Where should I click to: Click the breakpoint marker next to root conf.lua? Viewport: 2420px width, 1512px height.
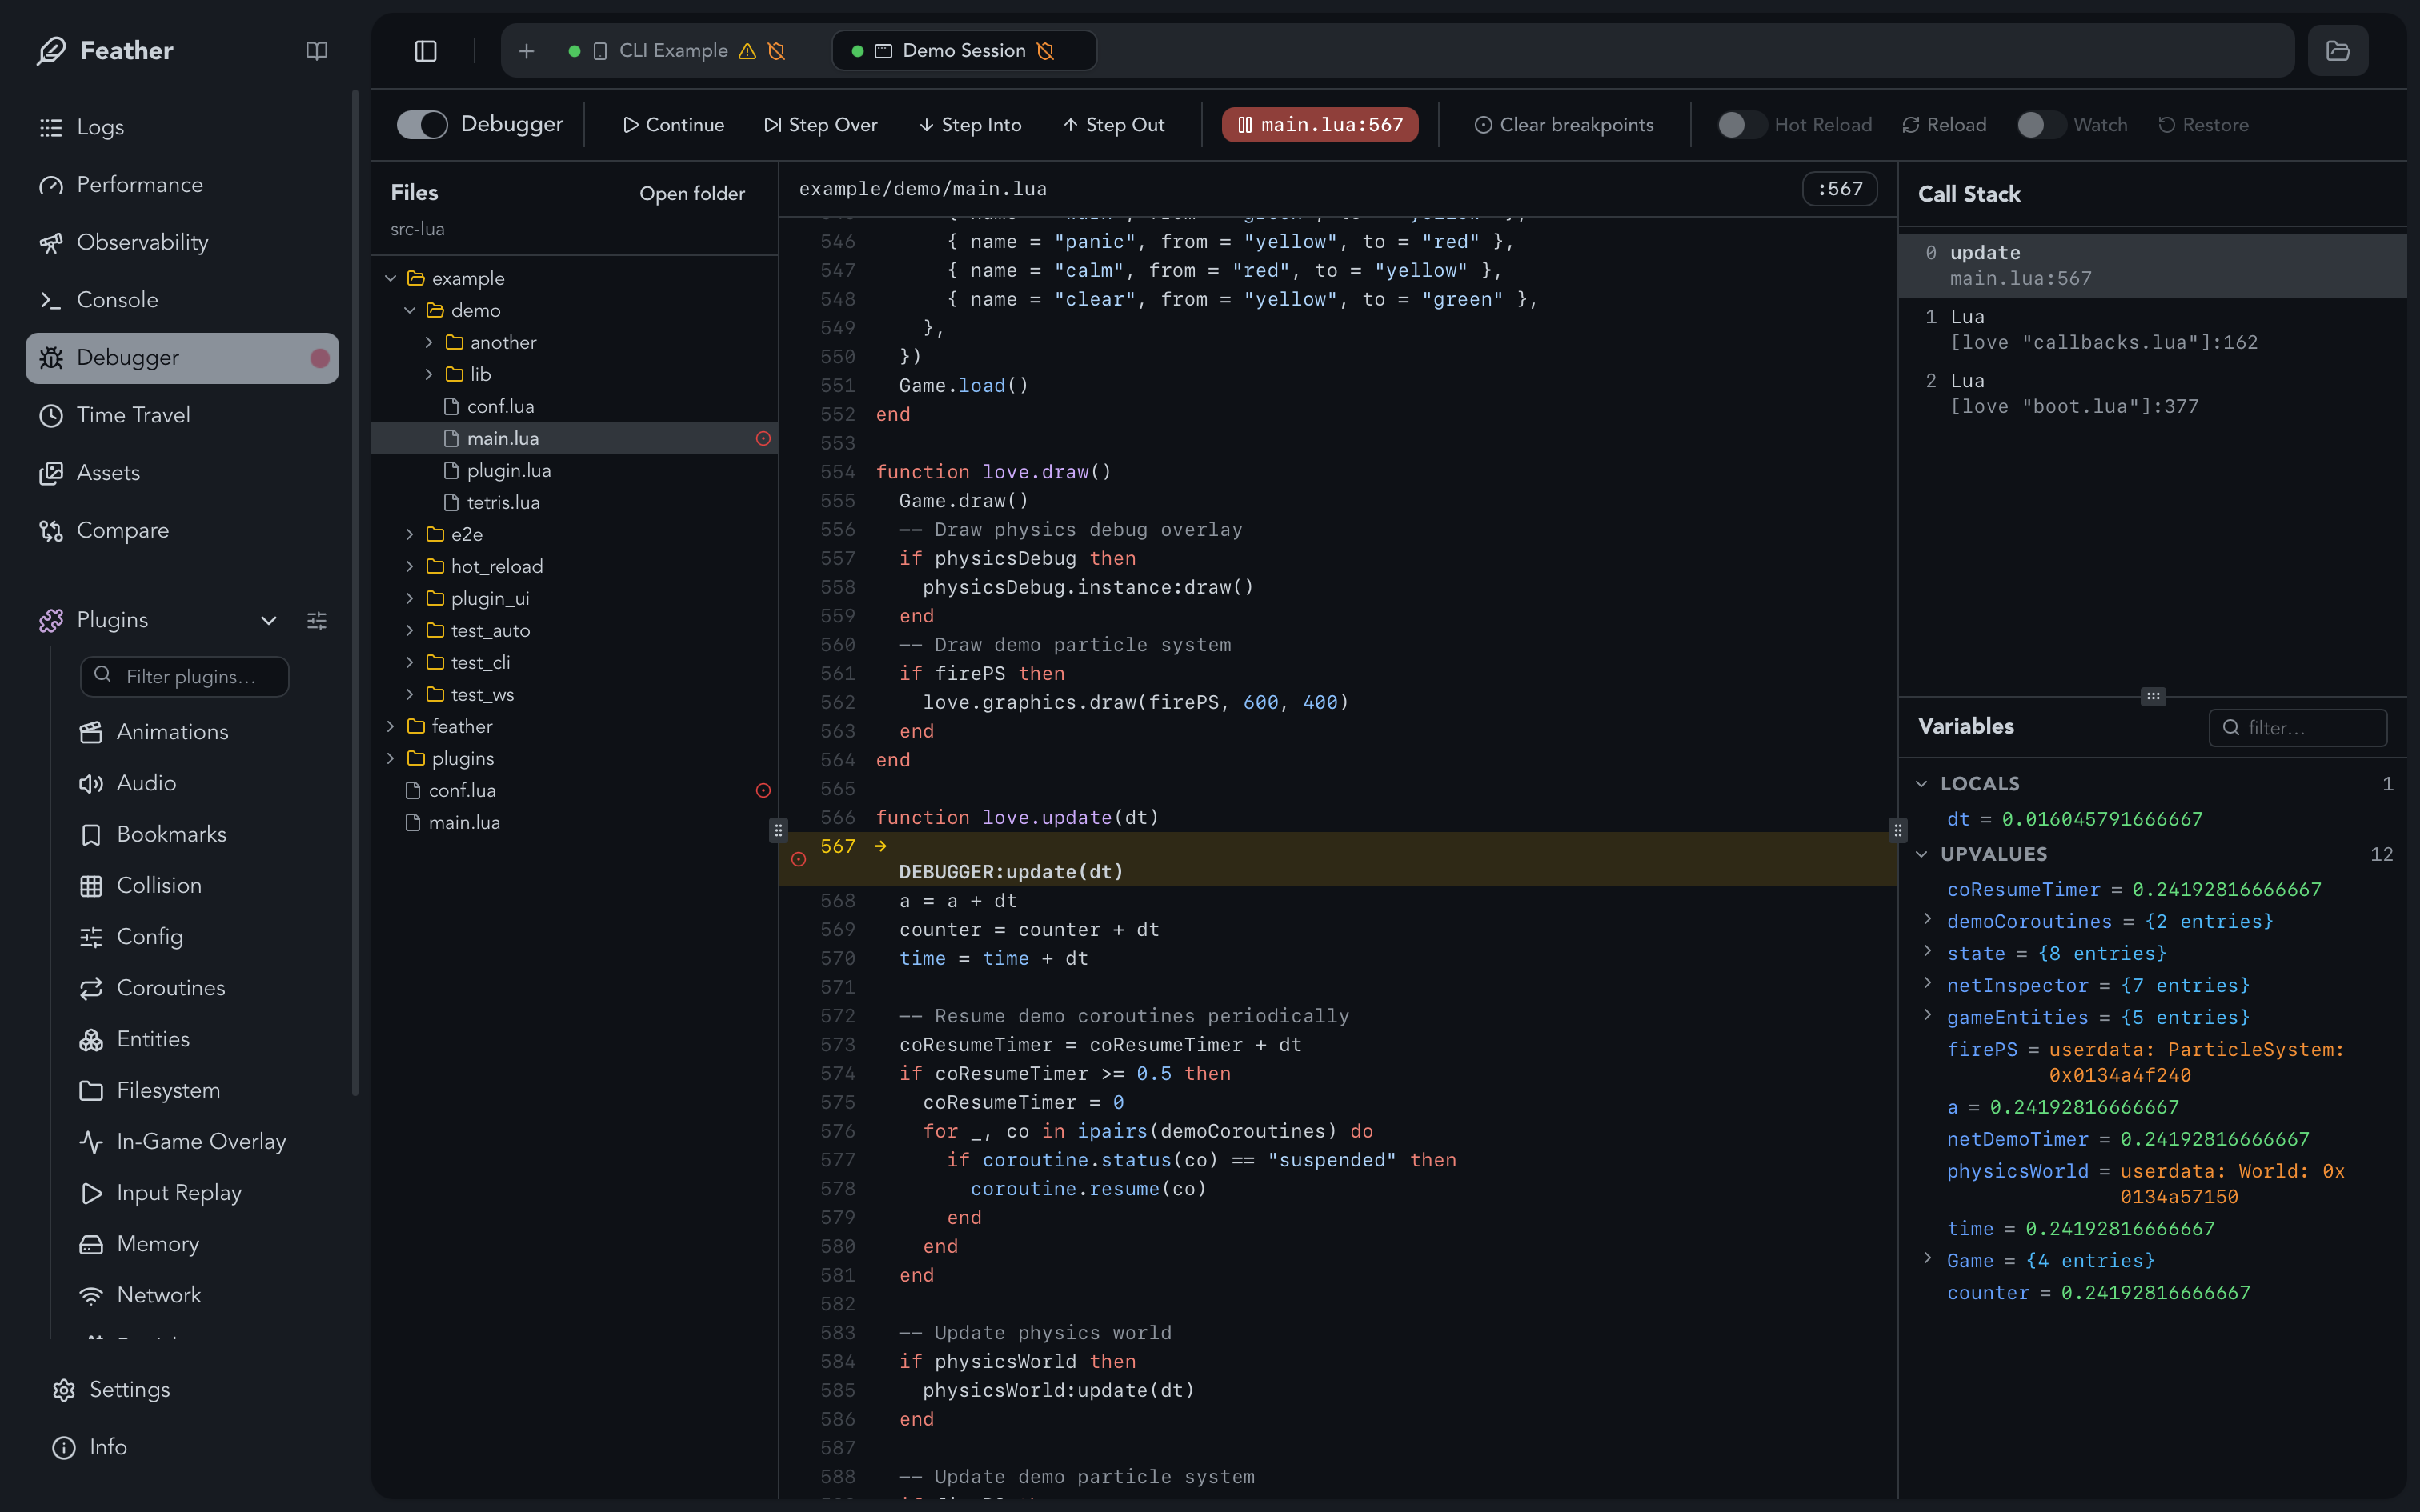763,790
